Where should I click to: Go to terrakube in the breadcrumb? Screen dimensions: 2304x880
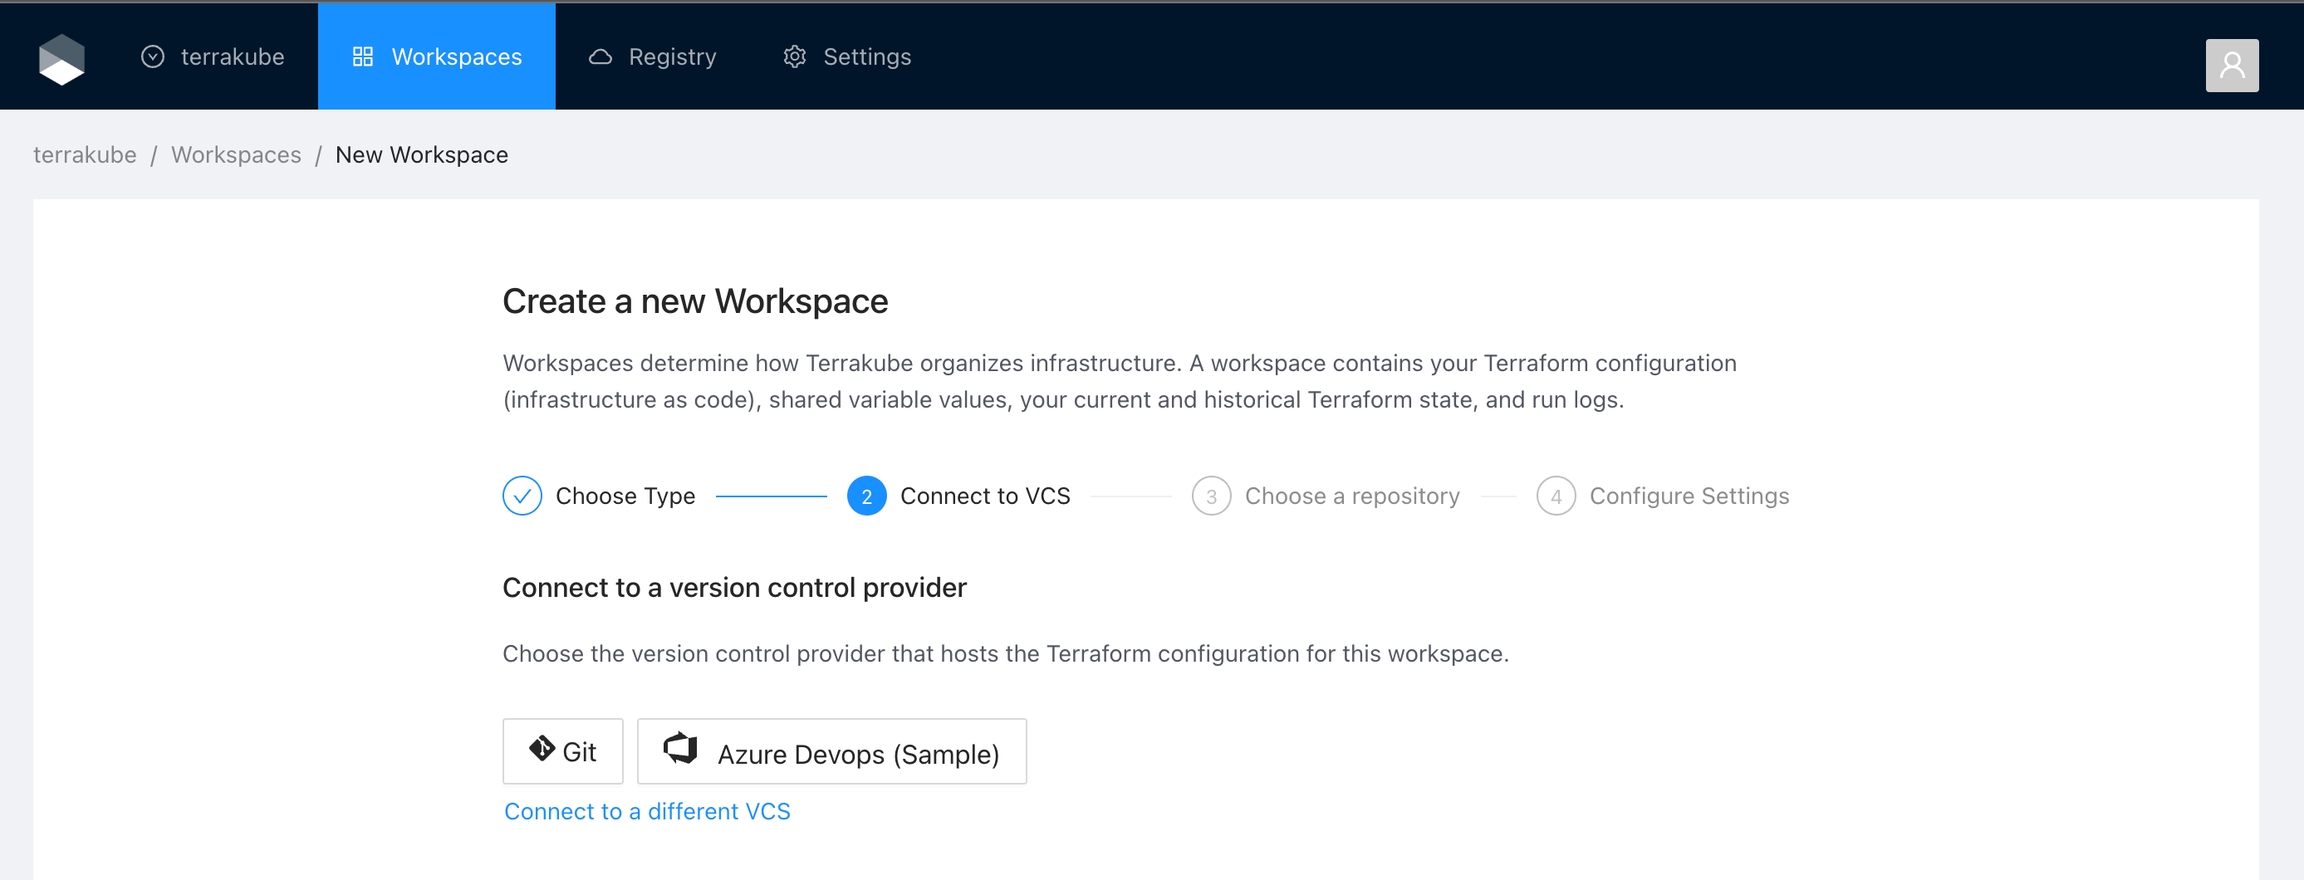(85, 155)
